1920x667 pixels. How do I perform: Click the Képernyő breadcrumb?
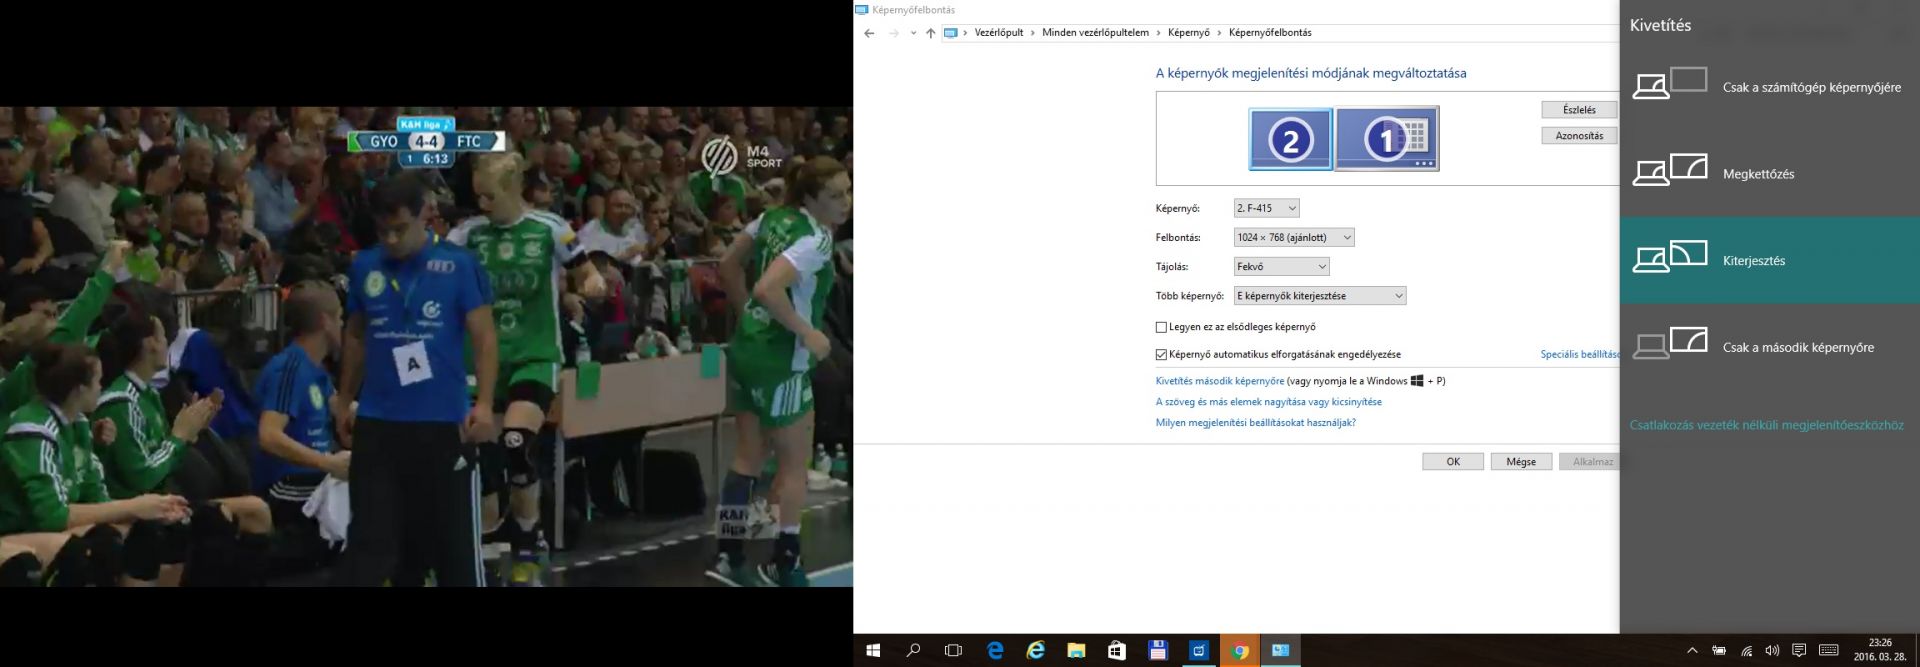(x=1188, y=33)
